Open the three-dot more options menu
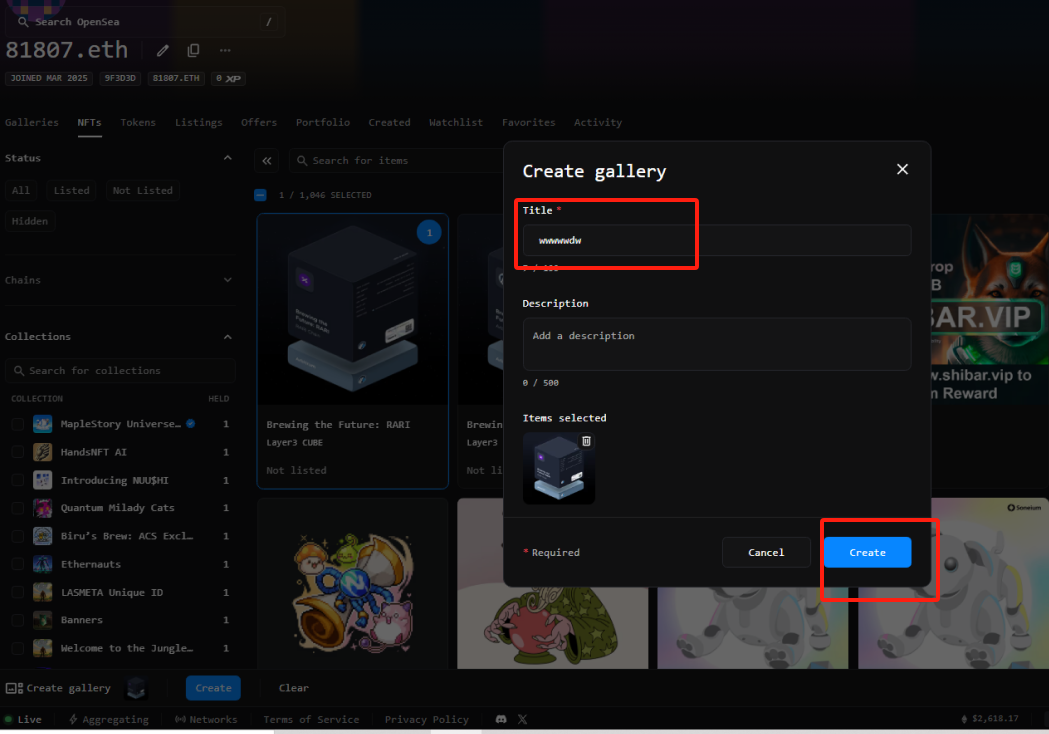This screenshot has height=734, width=1049. (x=225, y=50)
